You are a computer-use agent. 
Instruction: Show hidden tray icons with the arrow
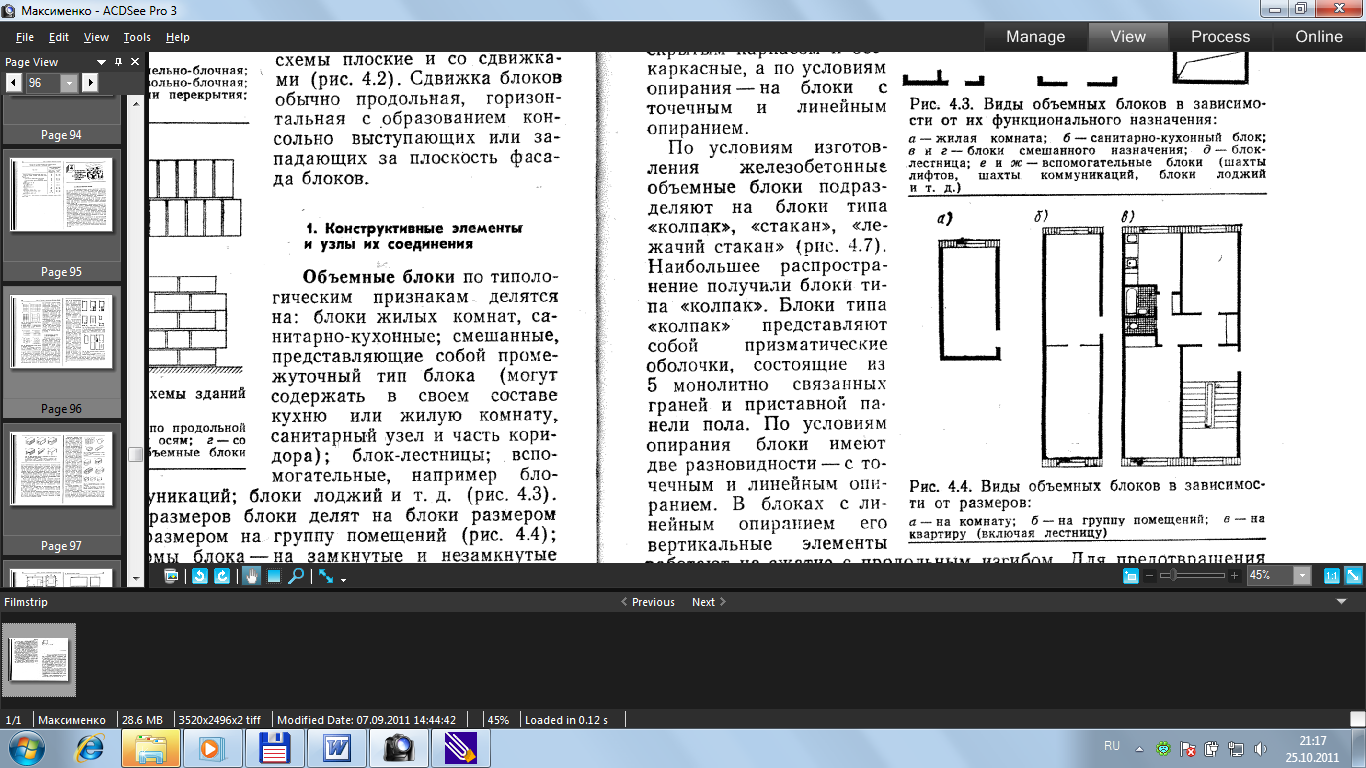tap(1140, 748)
